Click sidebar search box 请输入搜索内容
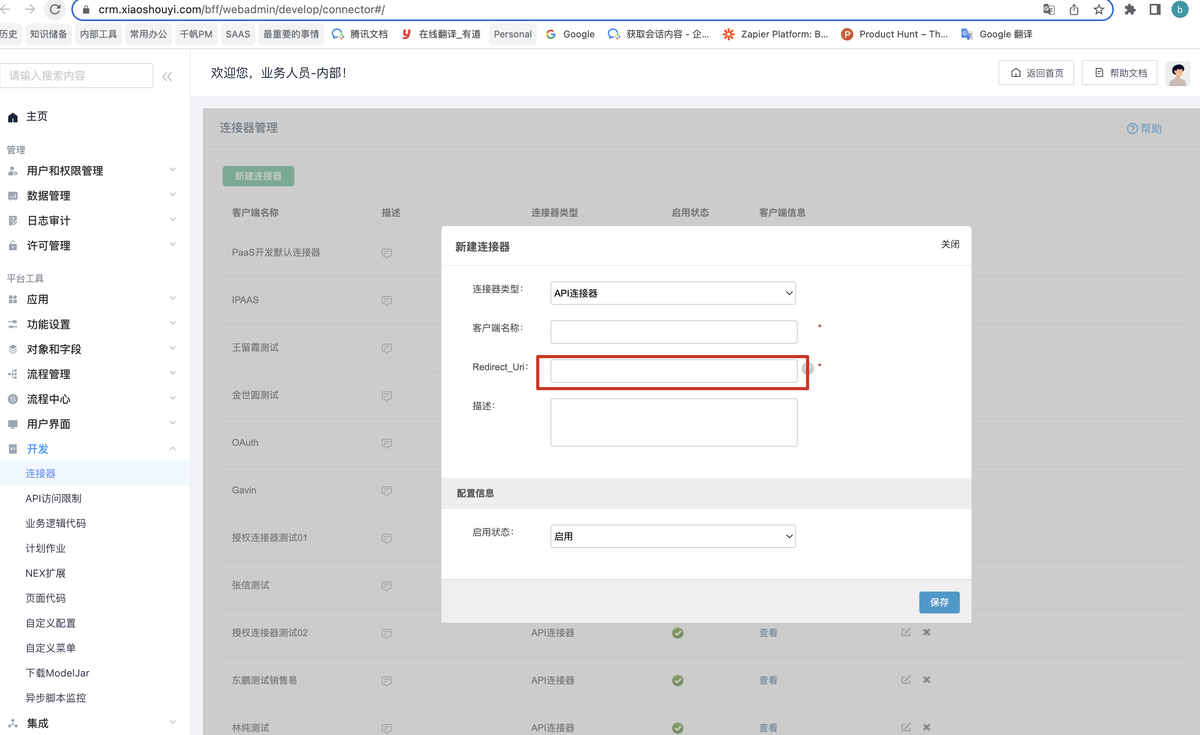The height and width of the screenshot is (735, 1200). pos(77,76)
